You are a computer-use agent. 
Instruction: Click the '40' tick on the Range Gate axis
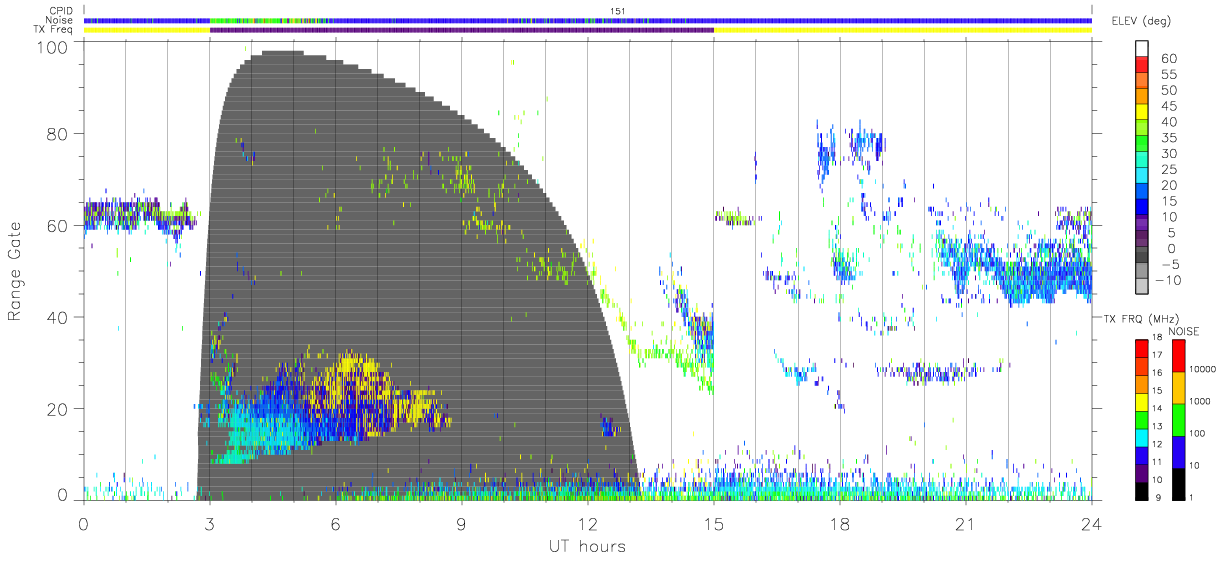click(59, 317)
